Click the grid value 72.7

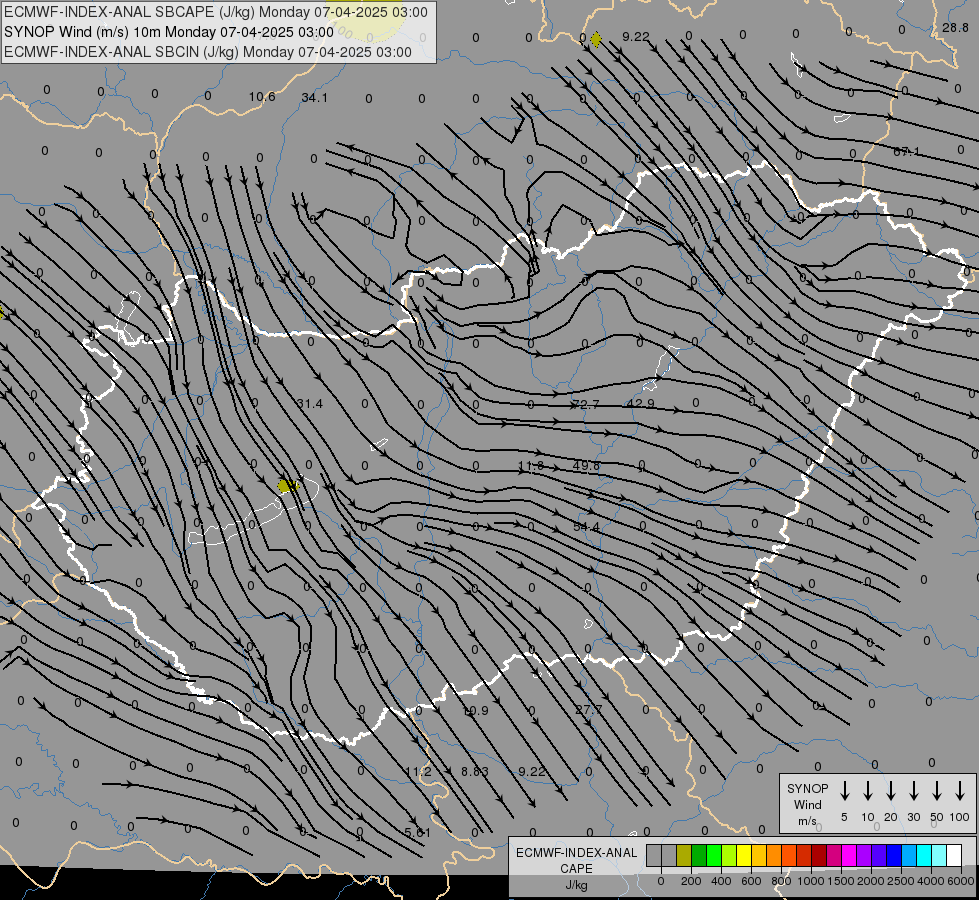(x=586, y=405)
